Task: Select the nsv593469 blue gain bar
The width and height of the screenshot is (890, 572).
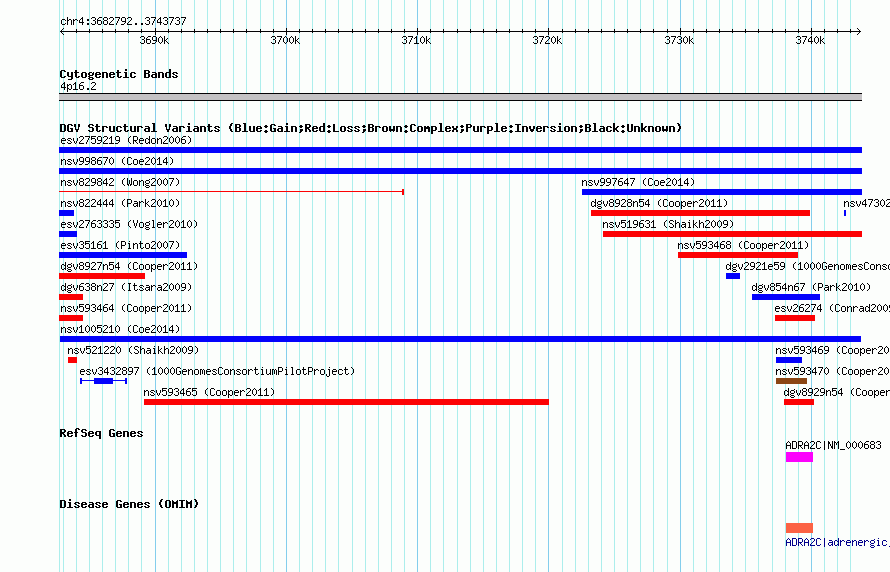Action: point(789,360)
